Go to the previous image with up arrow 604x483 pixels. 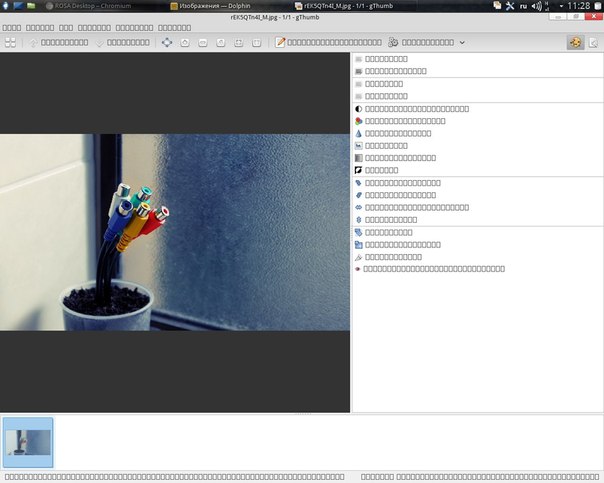59,42
